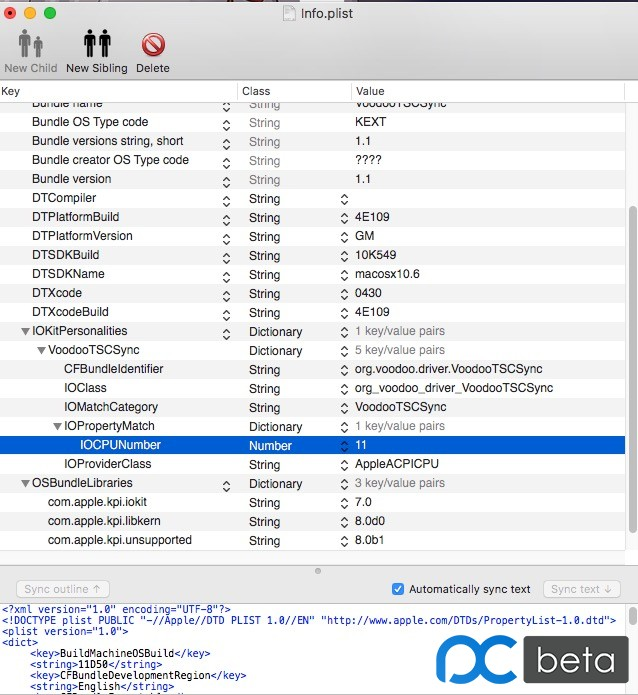Open key stepper for Bundle version row
This screenshot has width=638, height=695.
(226, 182)
